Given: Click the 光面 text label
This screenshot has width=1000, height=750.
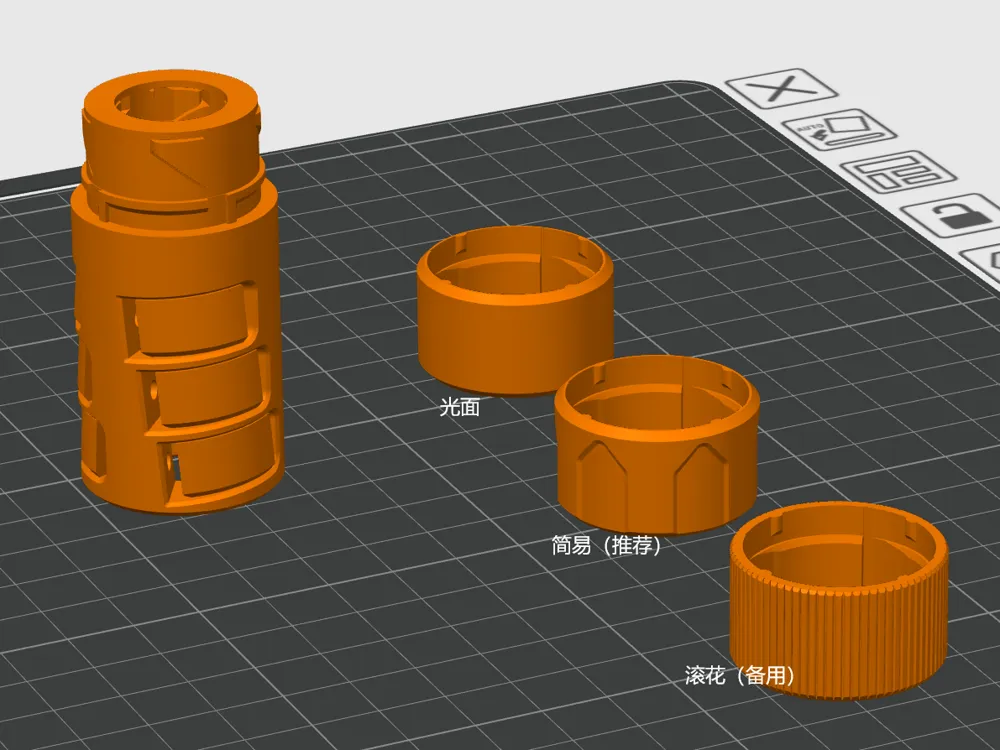Looking at the screenshot, I should click(x=459, y=407).
